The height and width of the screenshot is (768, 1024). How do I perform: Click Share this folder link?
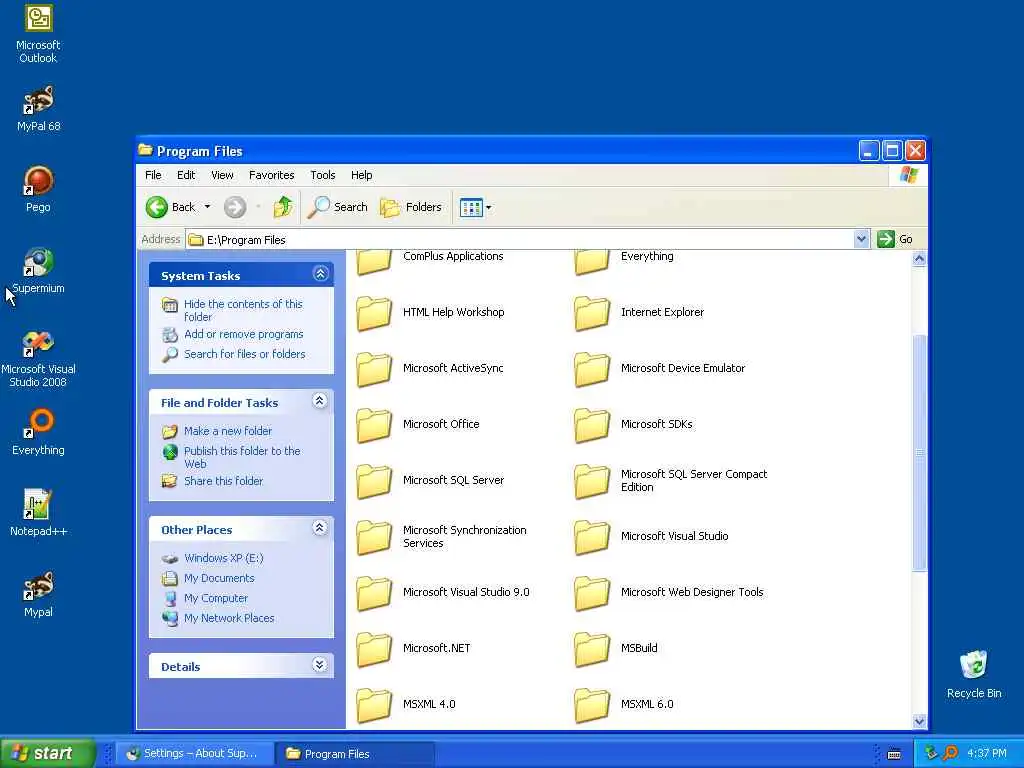click(x=223, y=481)
